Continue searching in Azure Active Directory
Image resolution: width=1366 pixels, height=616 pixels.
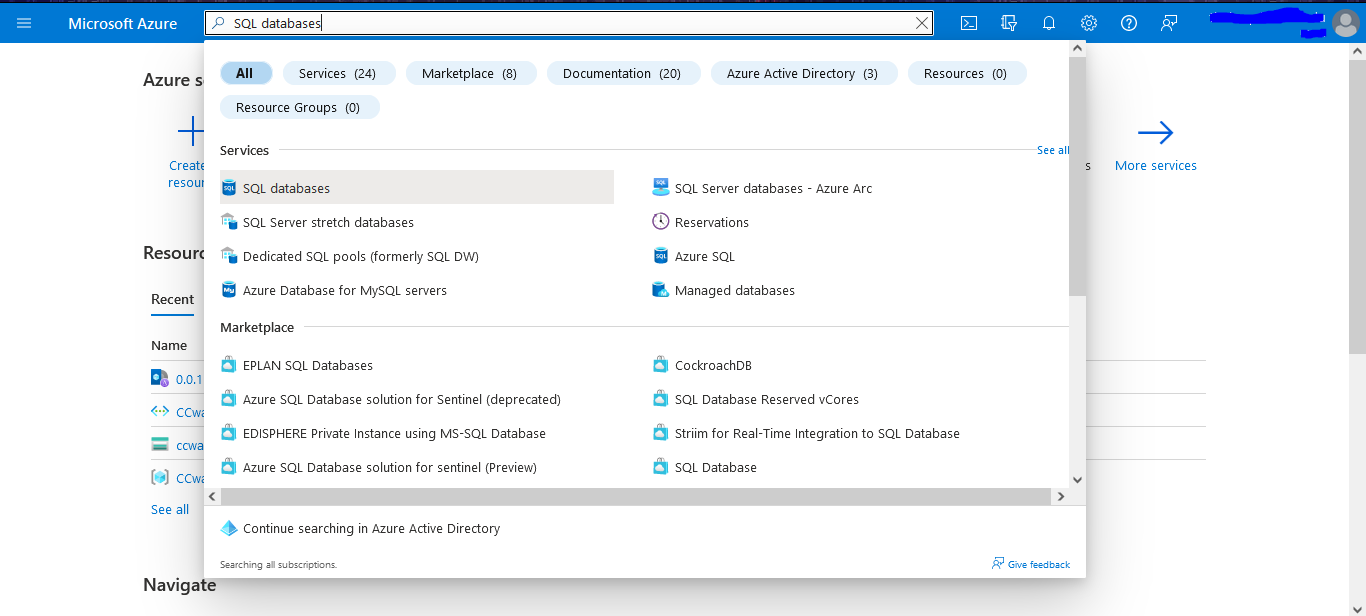point(371,528)
